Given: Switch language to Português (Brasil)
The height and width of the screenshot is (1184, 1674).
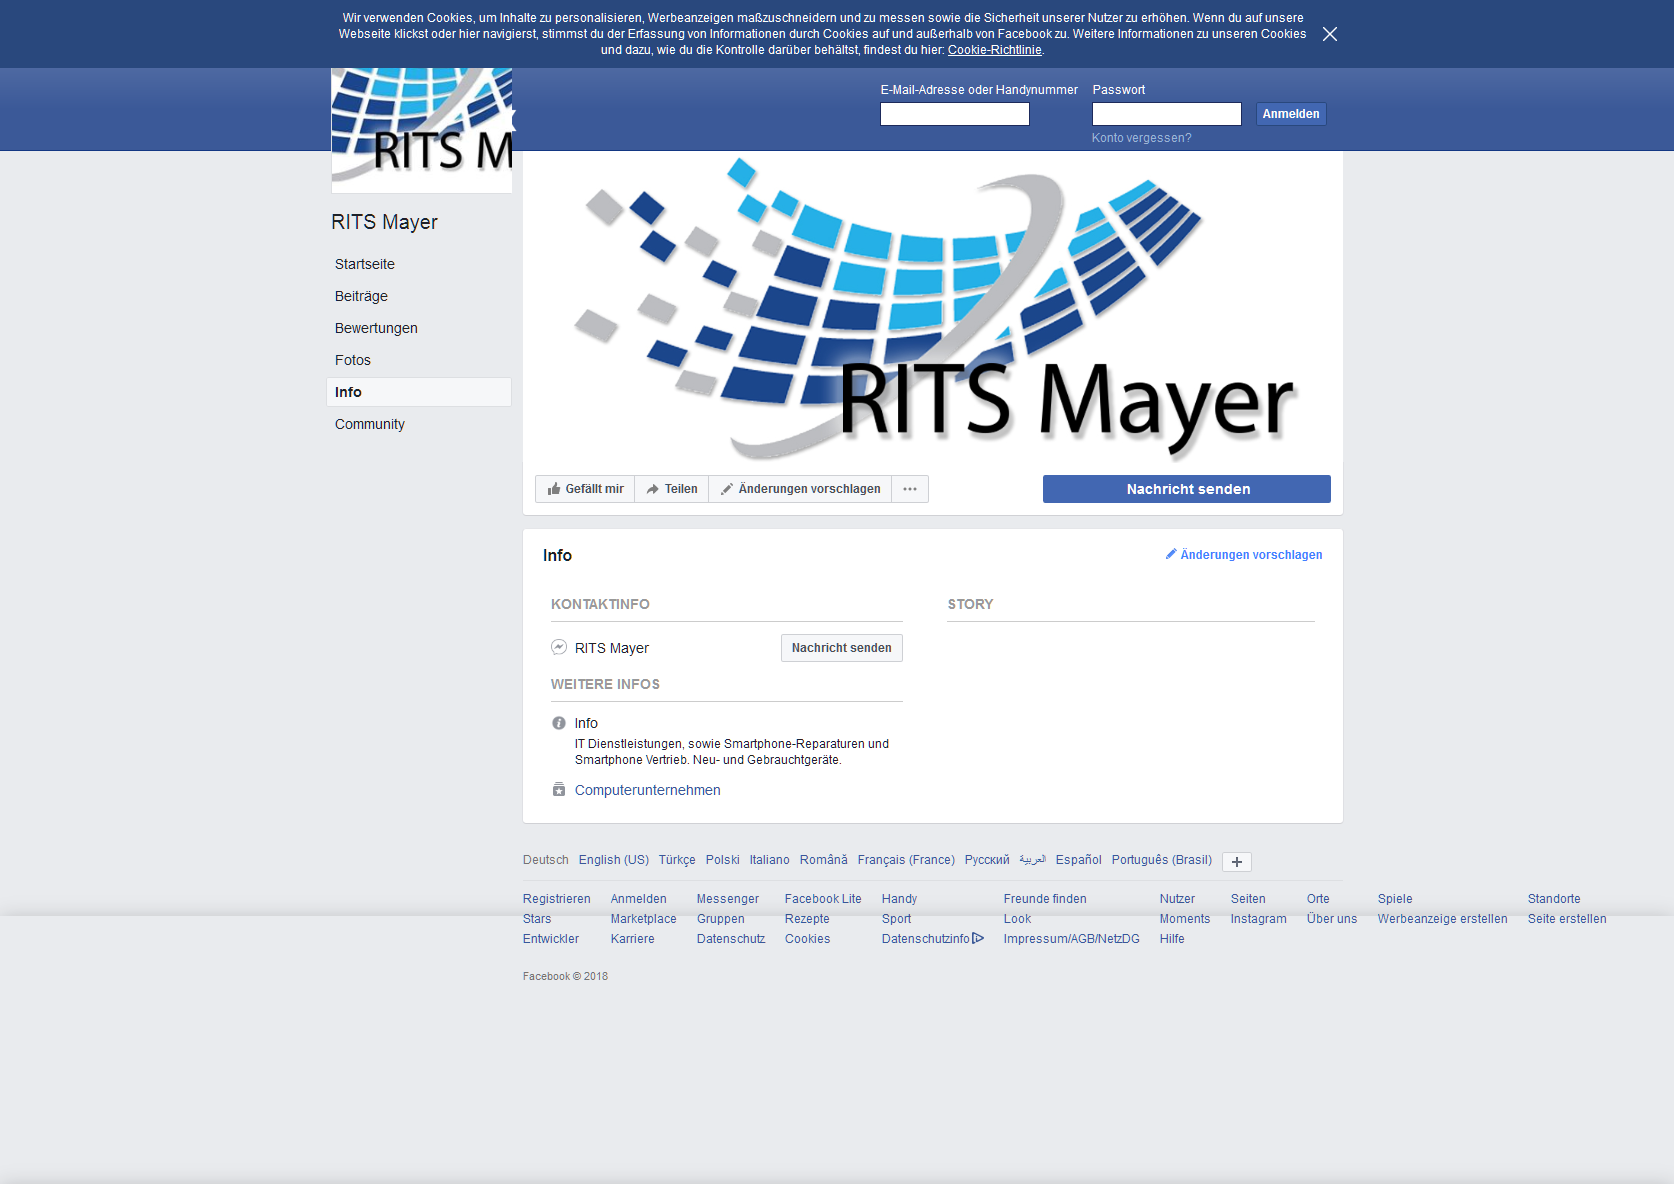Looking at the screenshot, I should pyautogui.click(x=1161, y=860).
